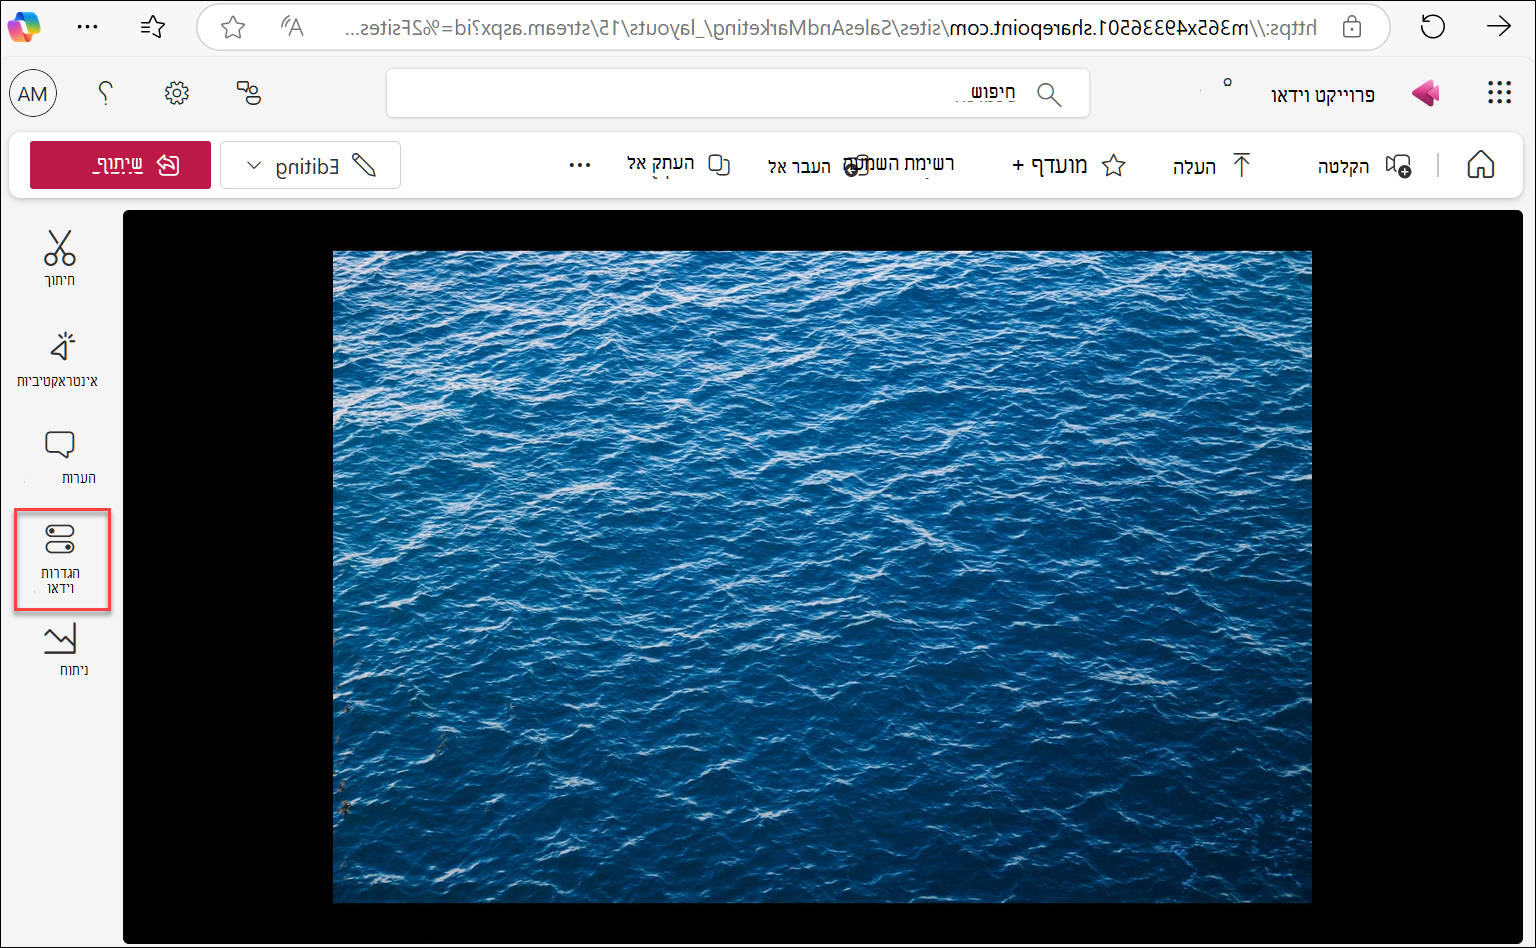Open the app launcher grid
The image size is (1536, 948).
(x=1499, y=93)
